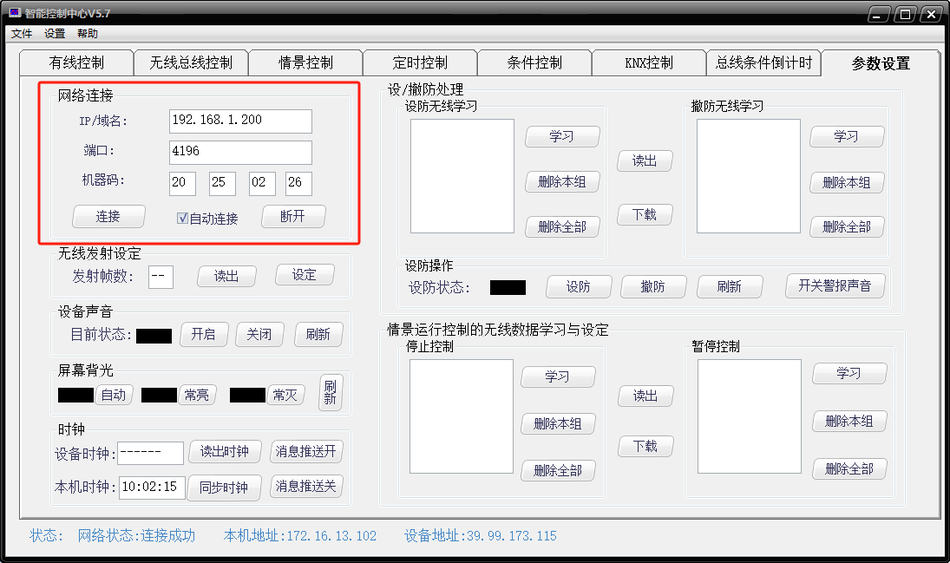Switch to the 情景控制 tab
The height and width of the screenshot is (563, 950).
[305, 62]
